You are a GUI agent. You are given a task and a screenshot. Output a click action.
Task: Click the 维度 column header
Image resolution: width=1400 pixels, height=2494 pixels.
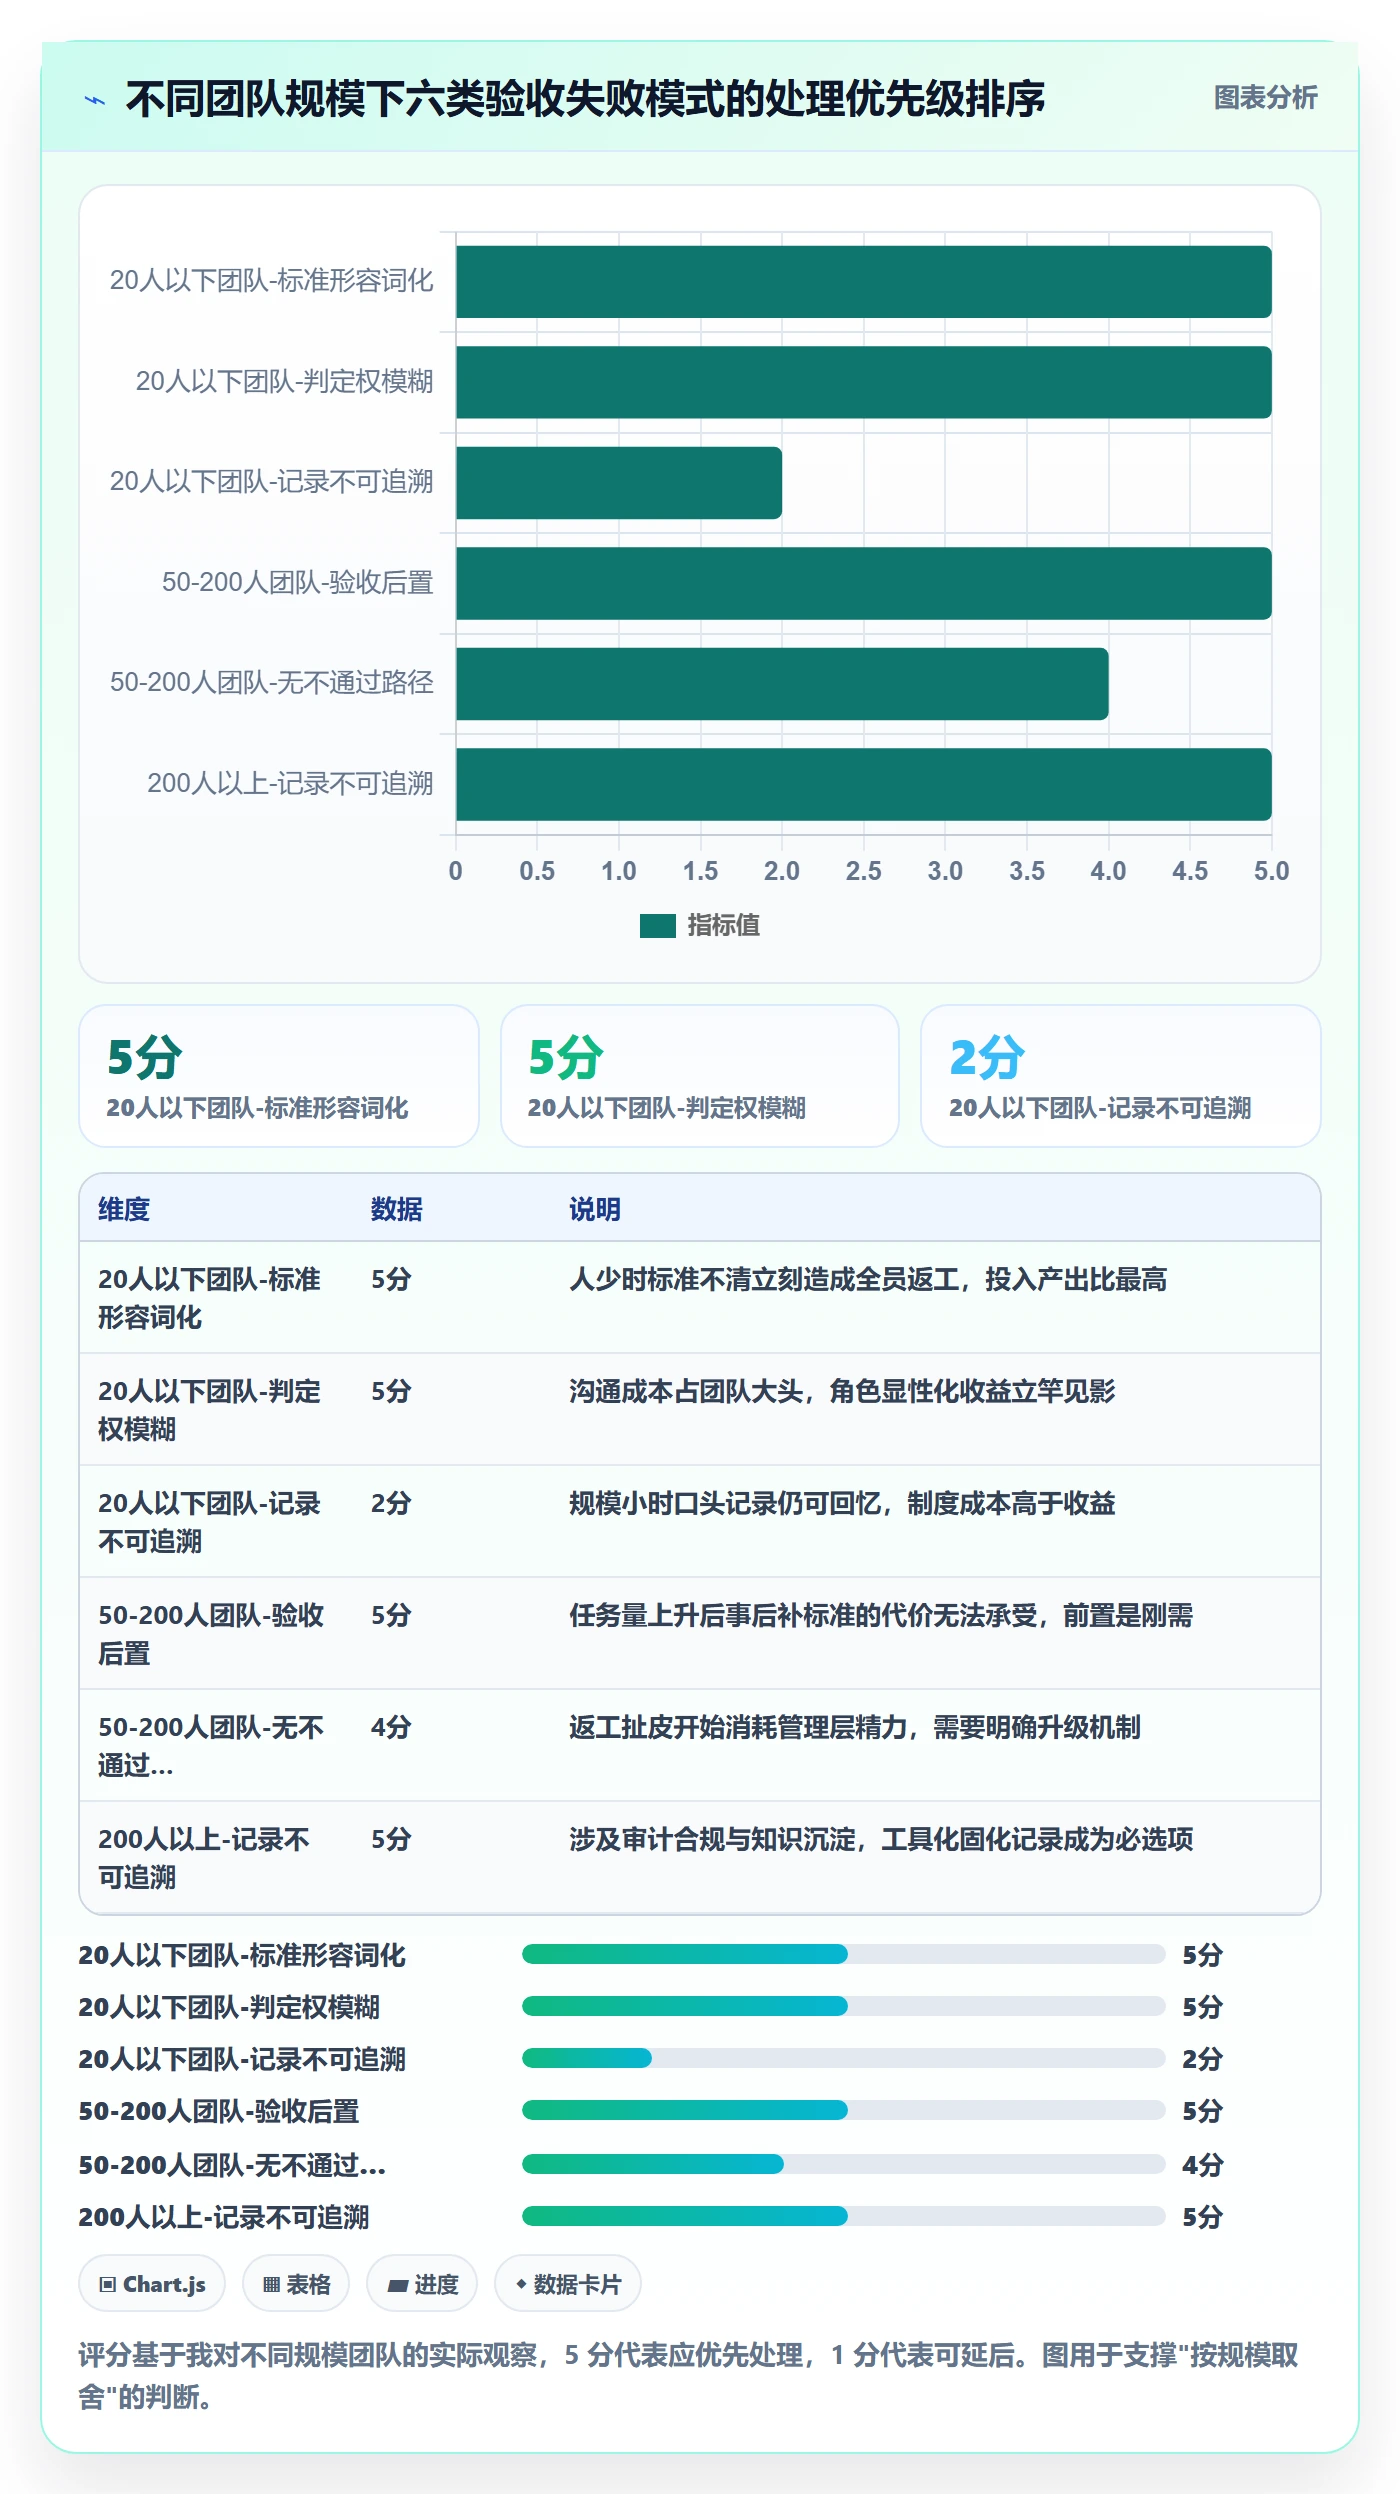tap(124, 1209)
